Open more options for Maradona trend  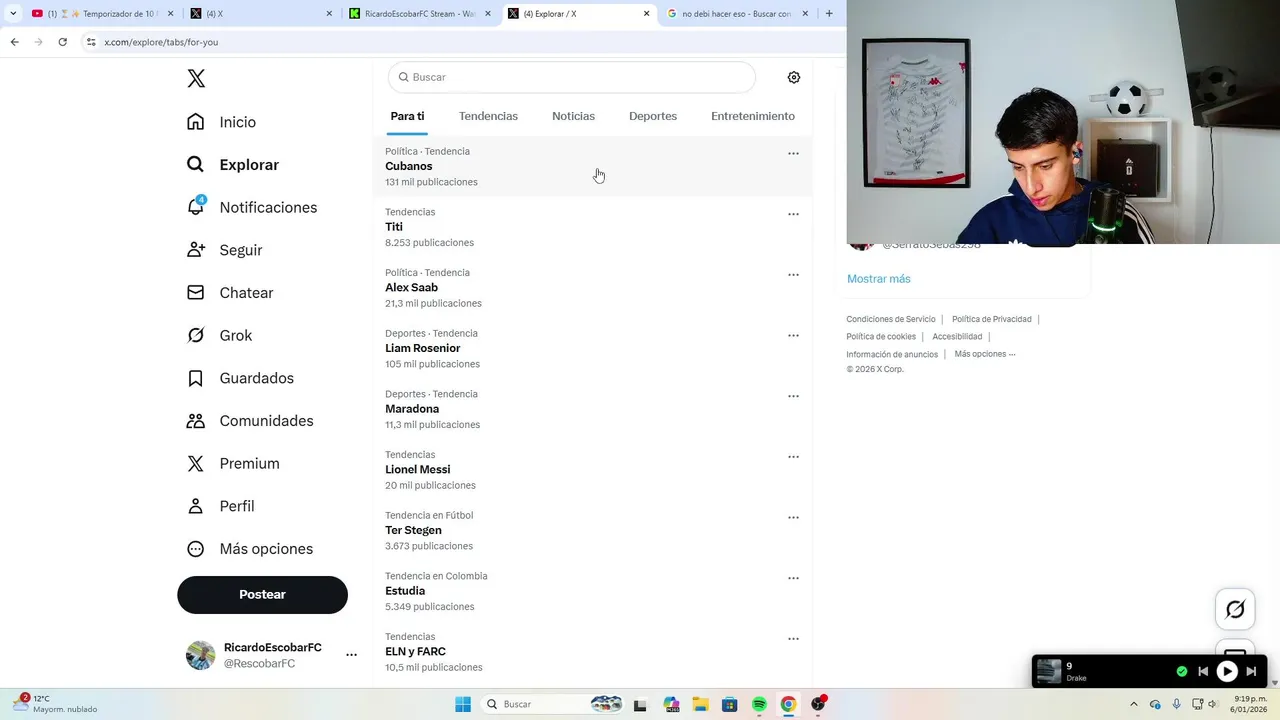(793, 396)
